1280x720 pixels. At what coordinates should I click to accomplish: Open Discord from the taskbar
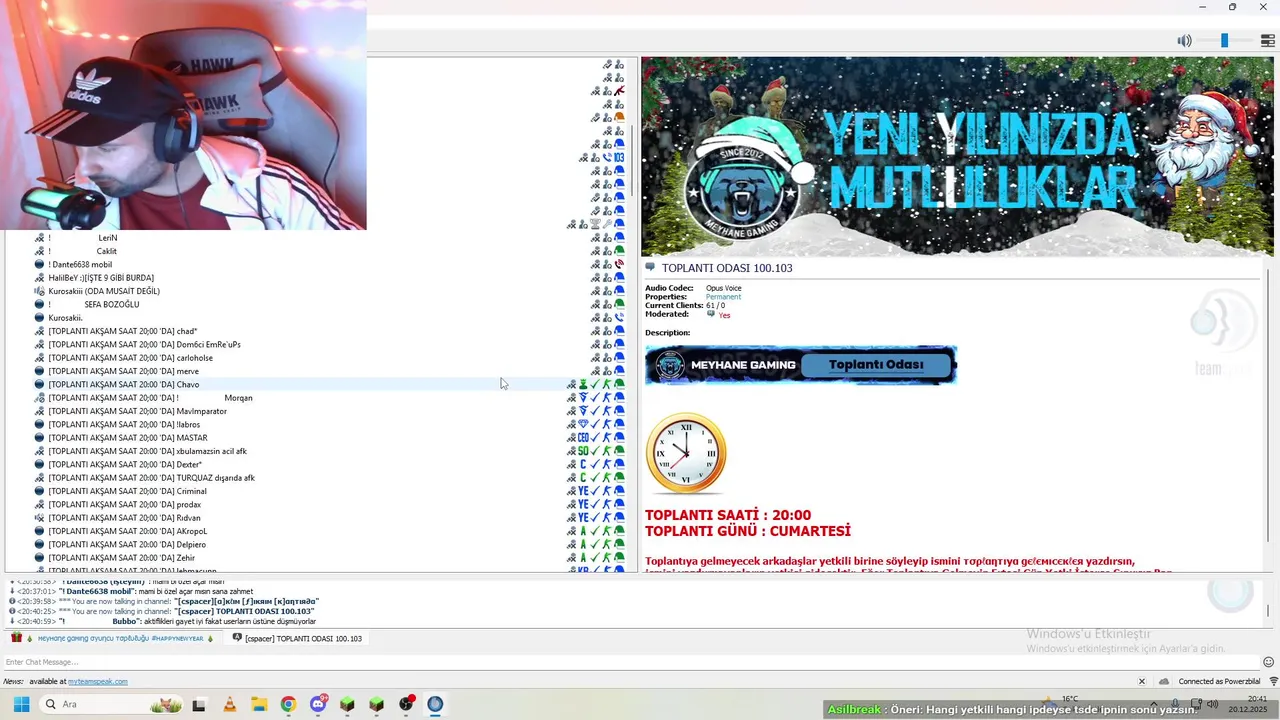pos(318,704)
